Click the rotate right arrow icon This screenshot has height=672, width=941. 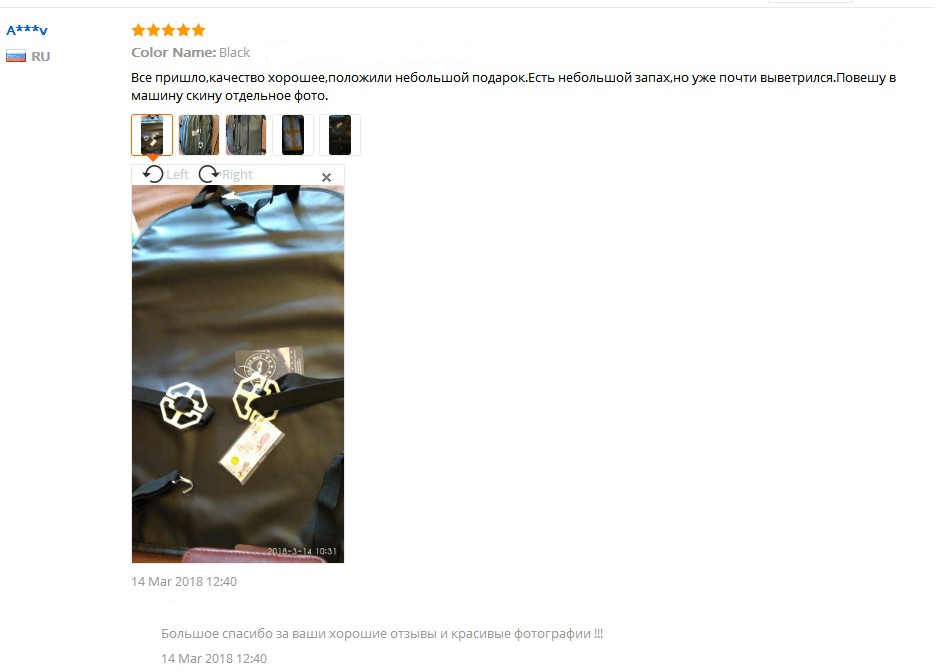click(209, 174)
